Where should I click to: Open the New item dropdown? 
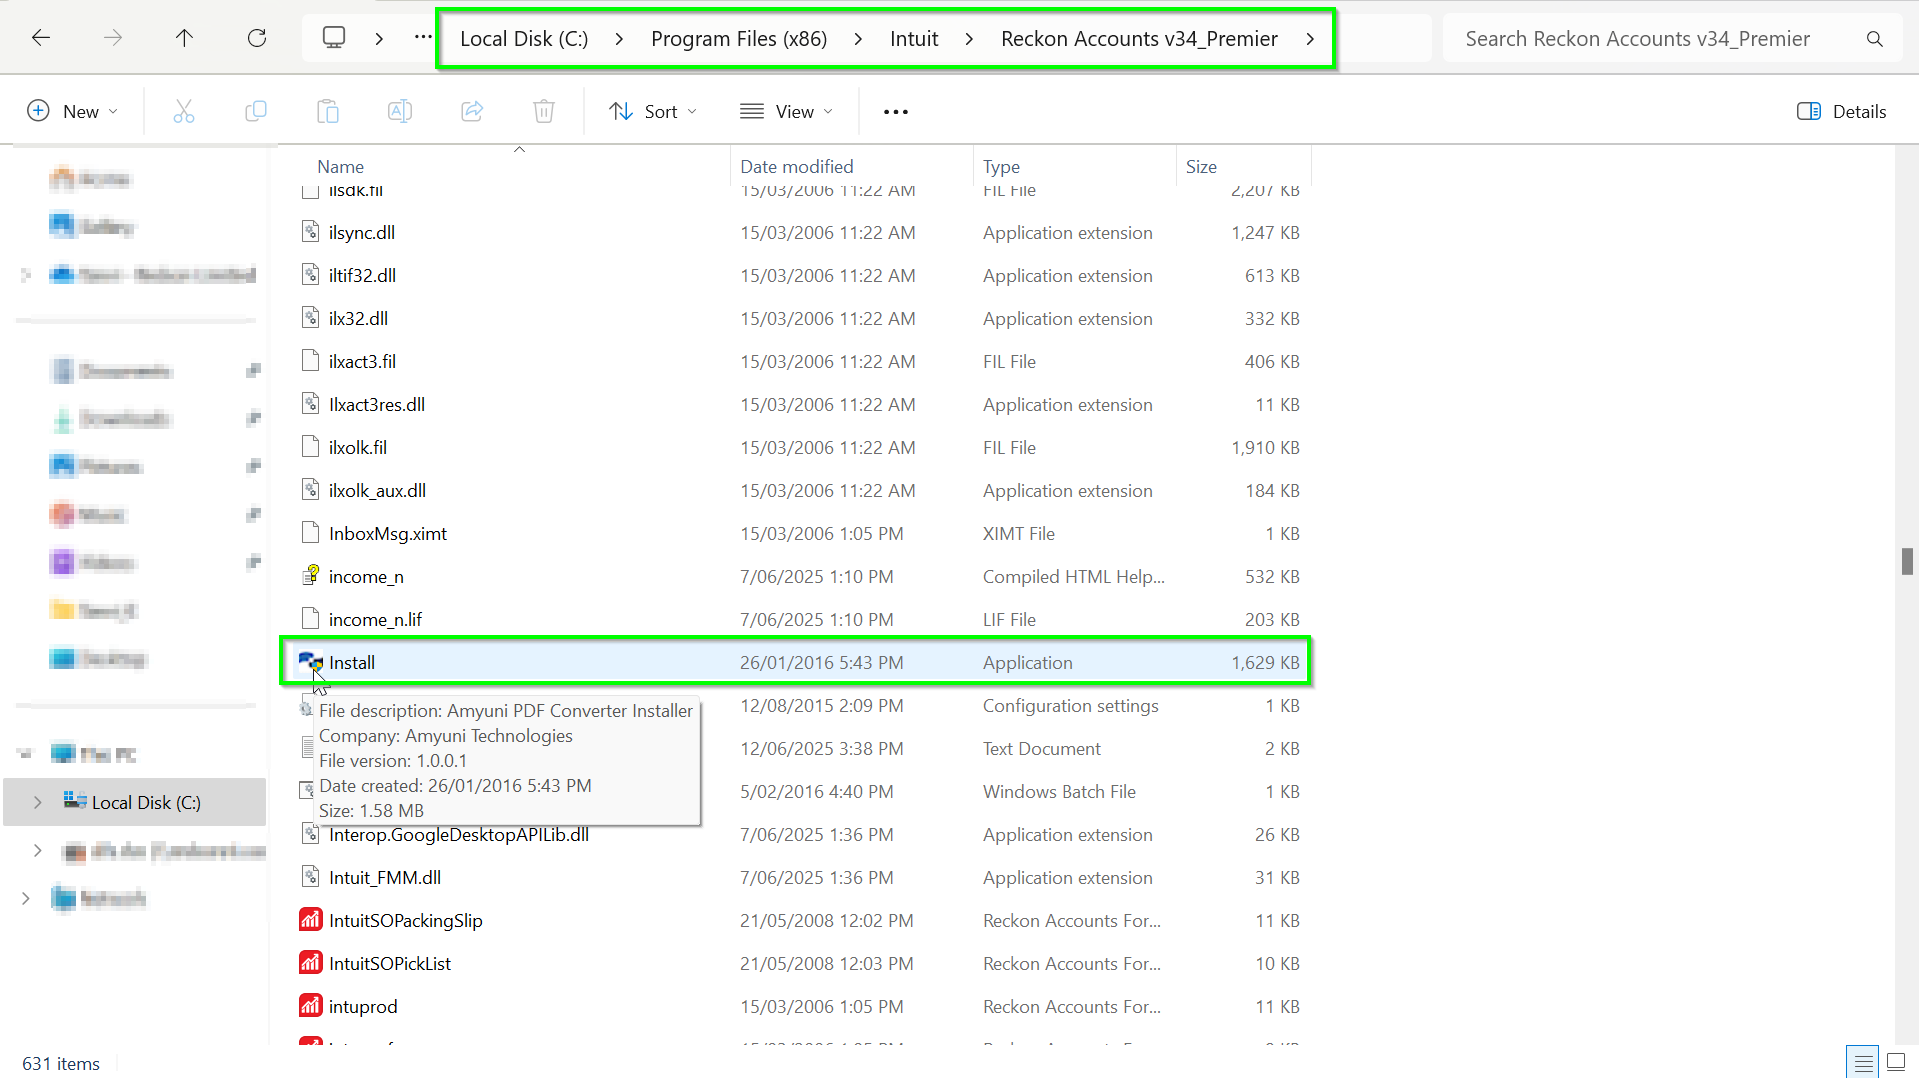[73, 111]
